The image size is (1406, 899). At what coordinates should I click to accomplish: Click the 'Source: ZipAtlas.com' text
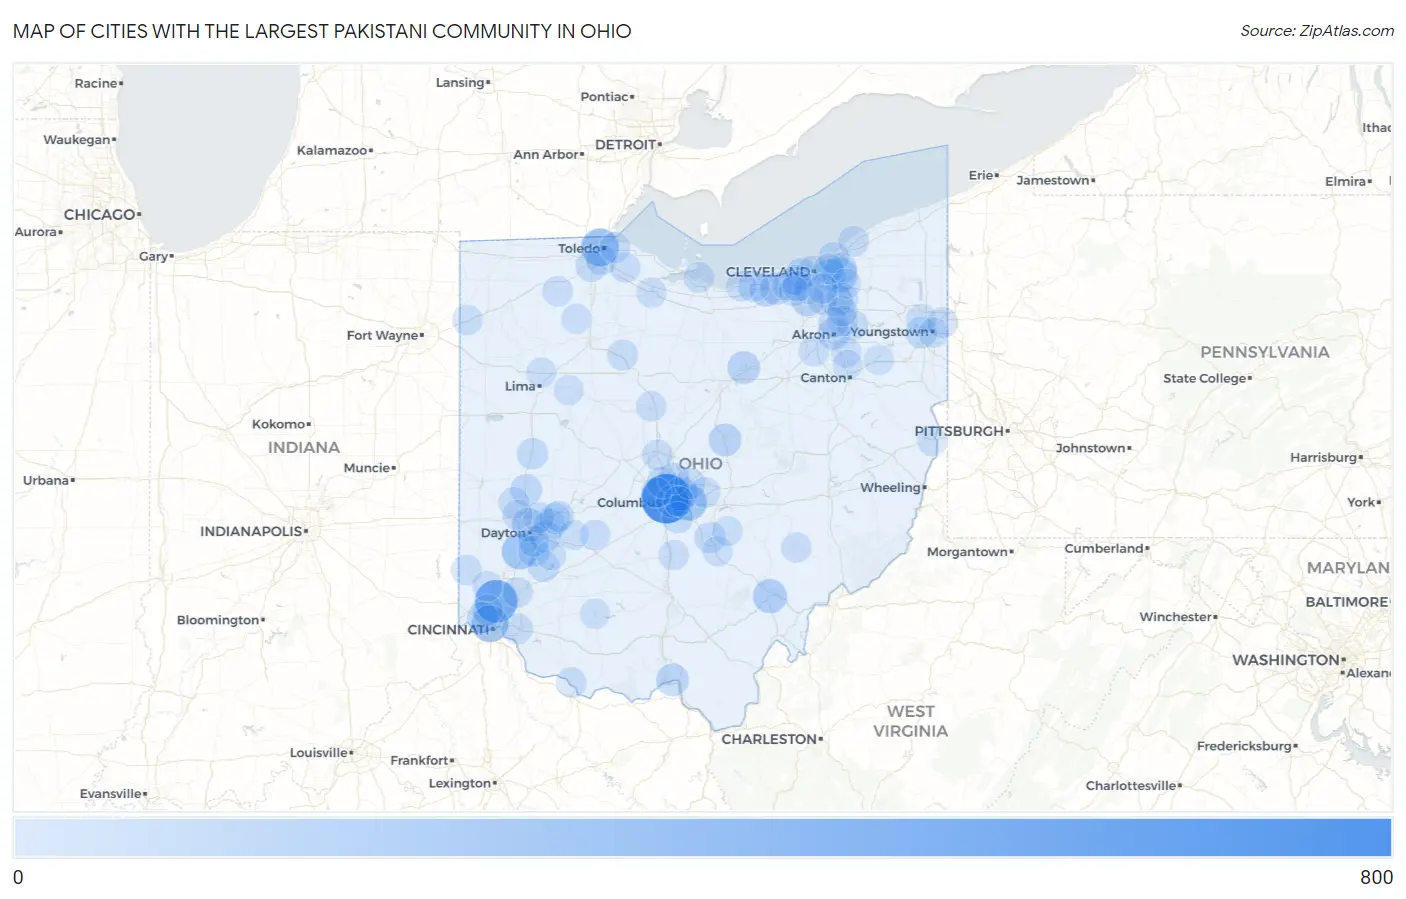pos(1317,31)
